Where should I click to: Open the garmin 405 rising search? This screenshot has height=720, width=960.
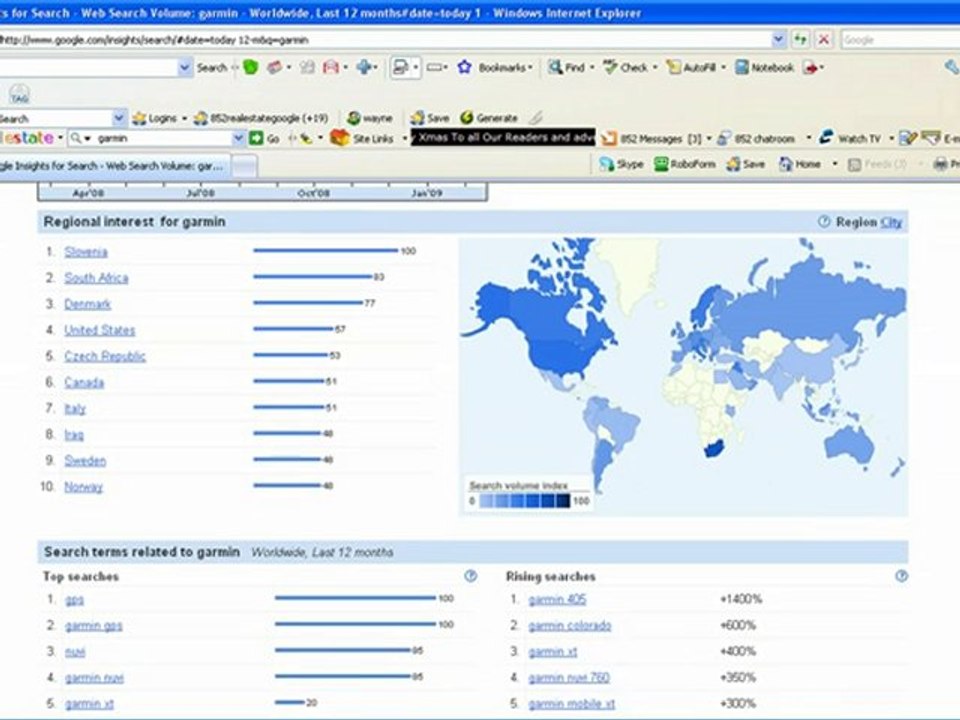[557, 599]
